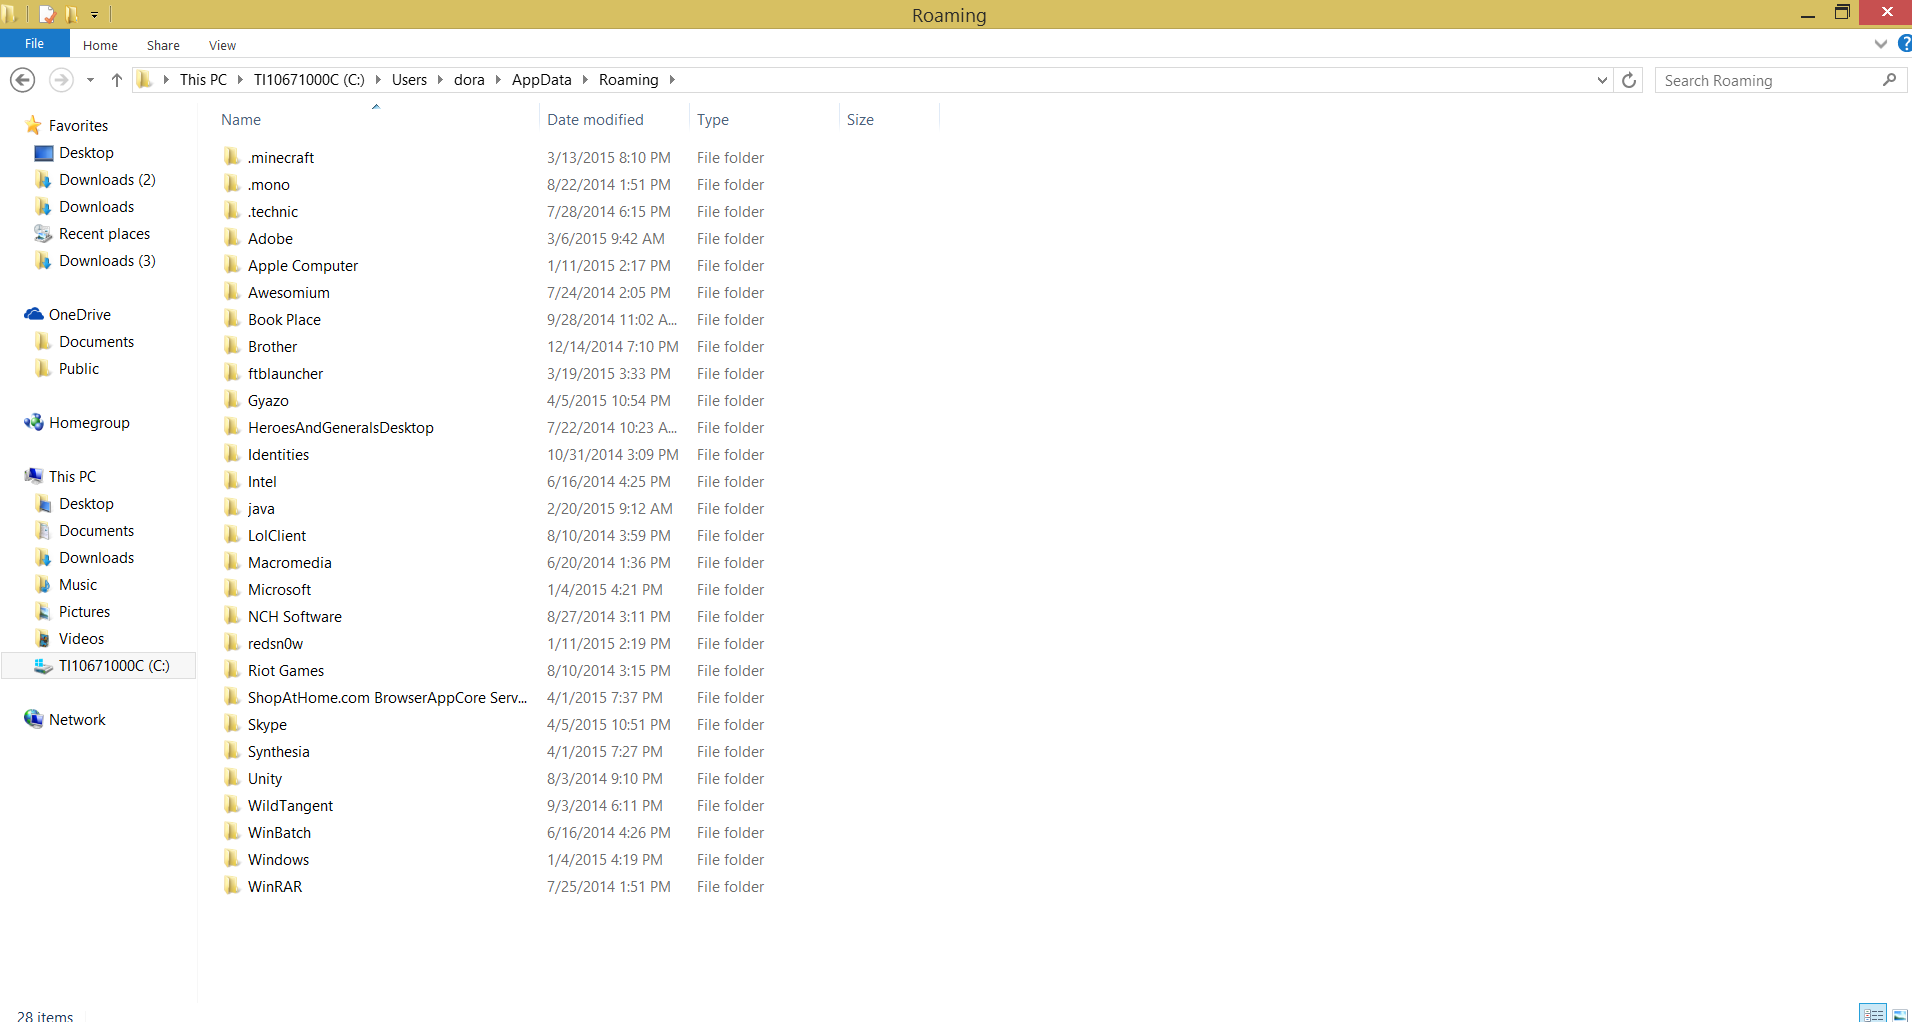Open Downloads (3) in Favorites

pyautogui.click(x=107, y=261)
